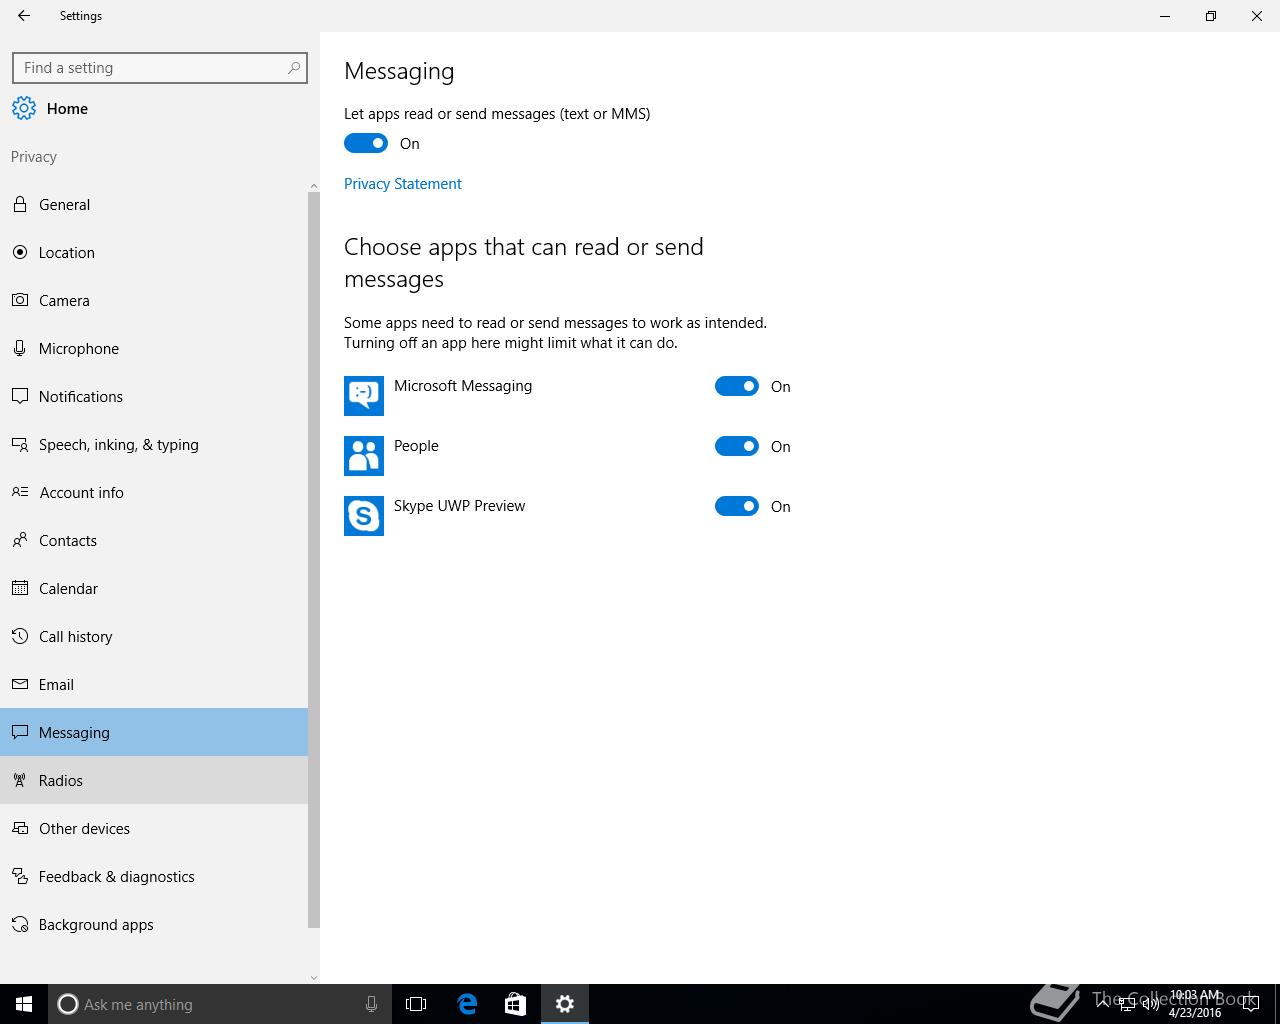Click the Notifications icon in the sidebar
The width and height of the screenshot is (1280, 1024).
click(19, 396)
